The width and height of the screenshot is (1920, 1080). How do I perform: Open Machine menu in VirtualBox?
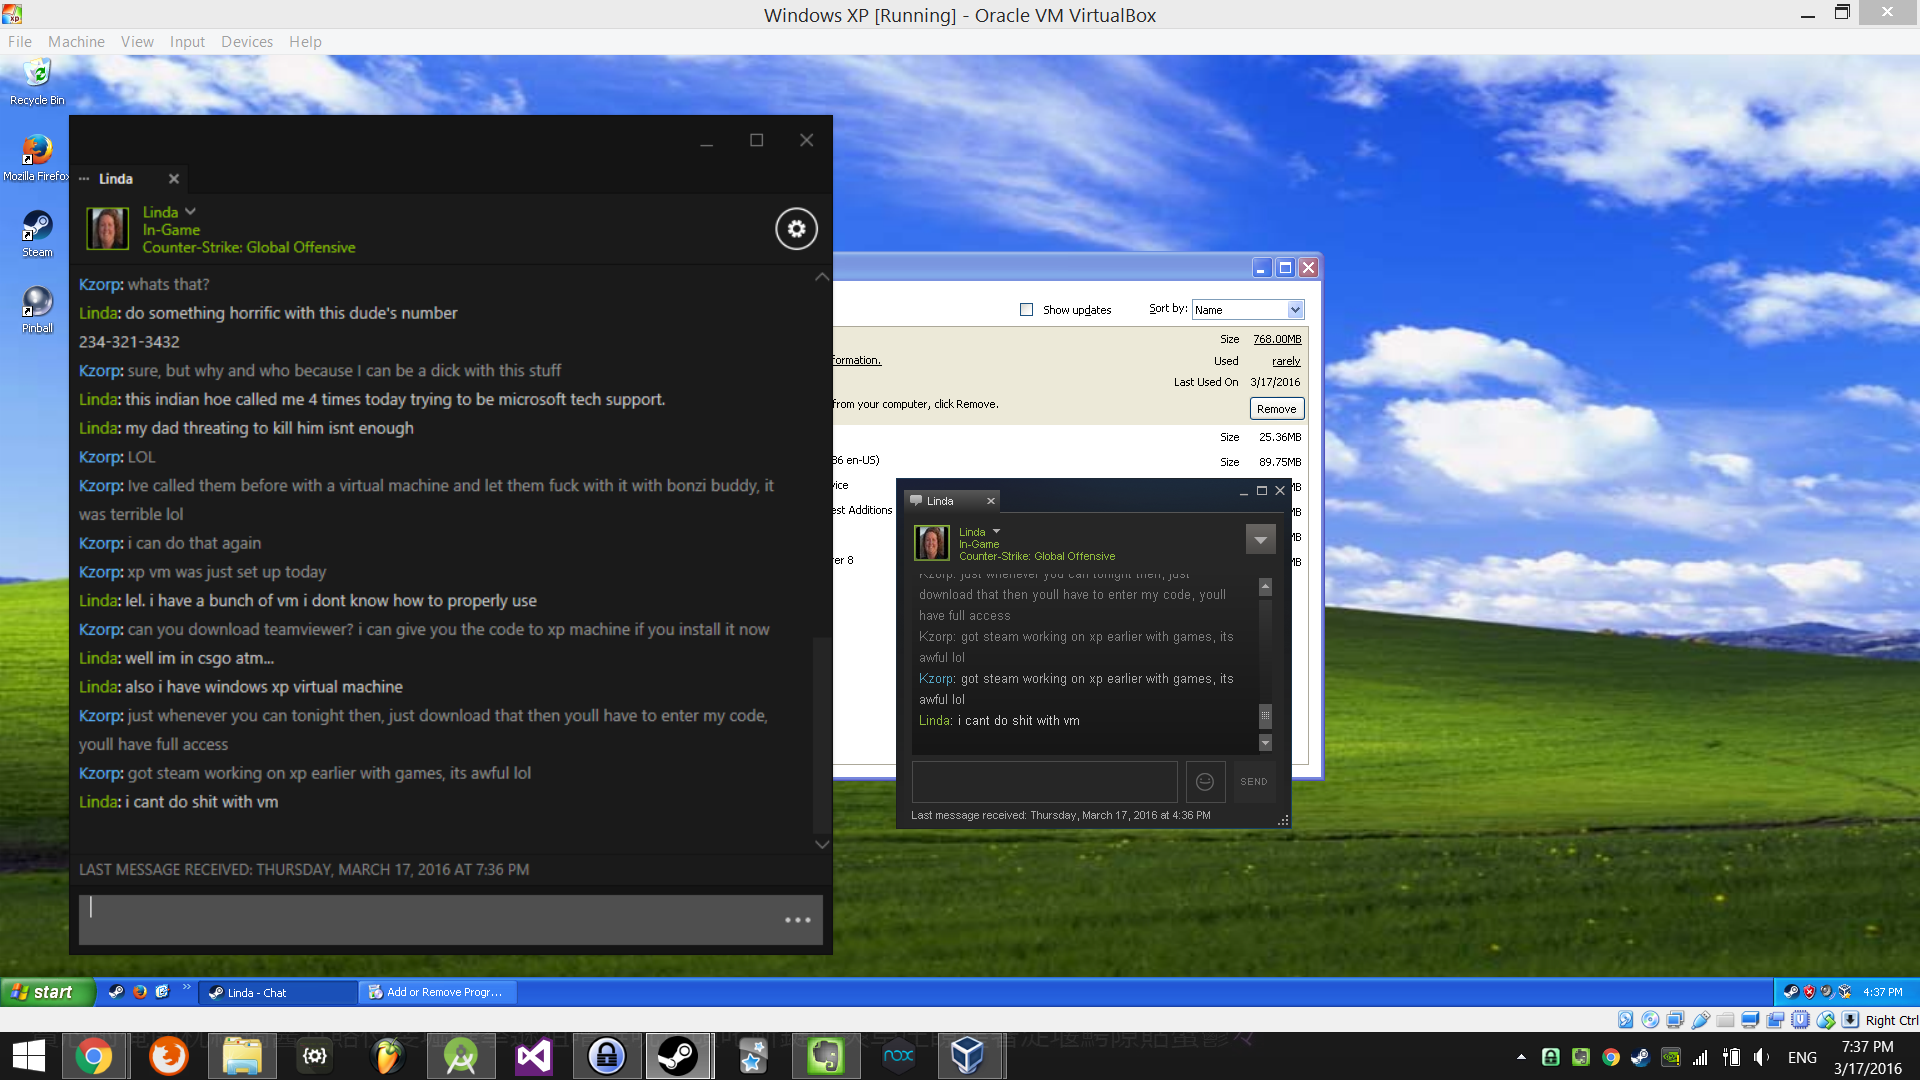[x=76, y=42]
